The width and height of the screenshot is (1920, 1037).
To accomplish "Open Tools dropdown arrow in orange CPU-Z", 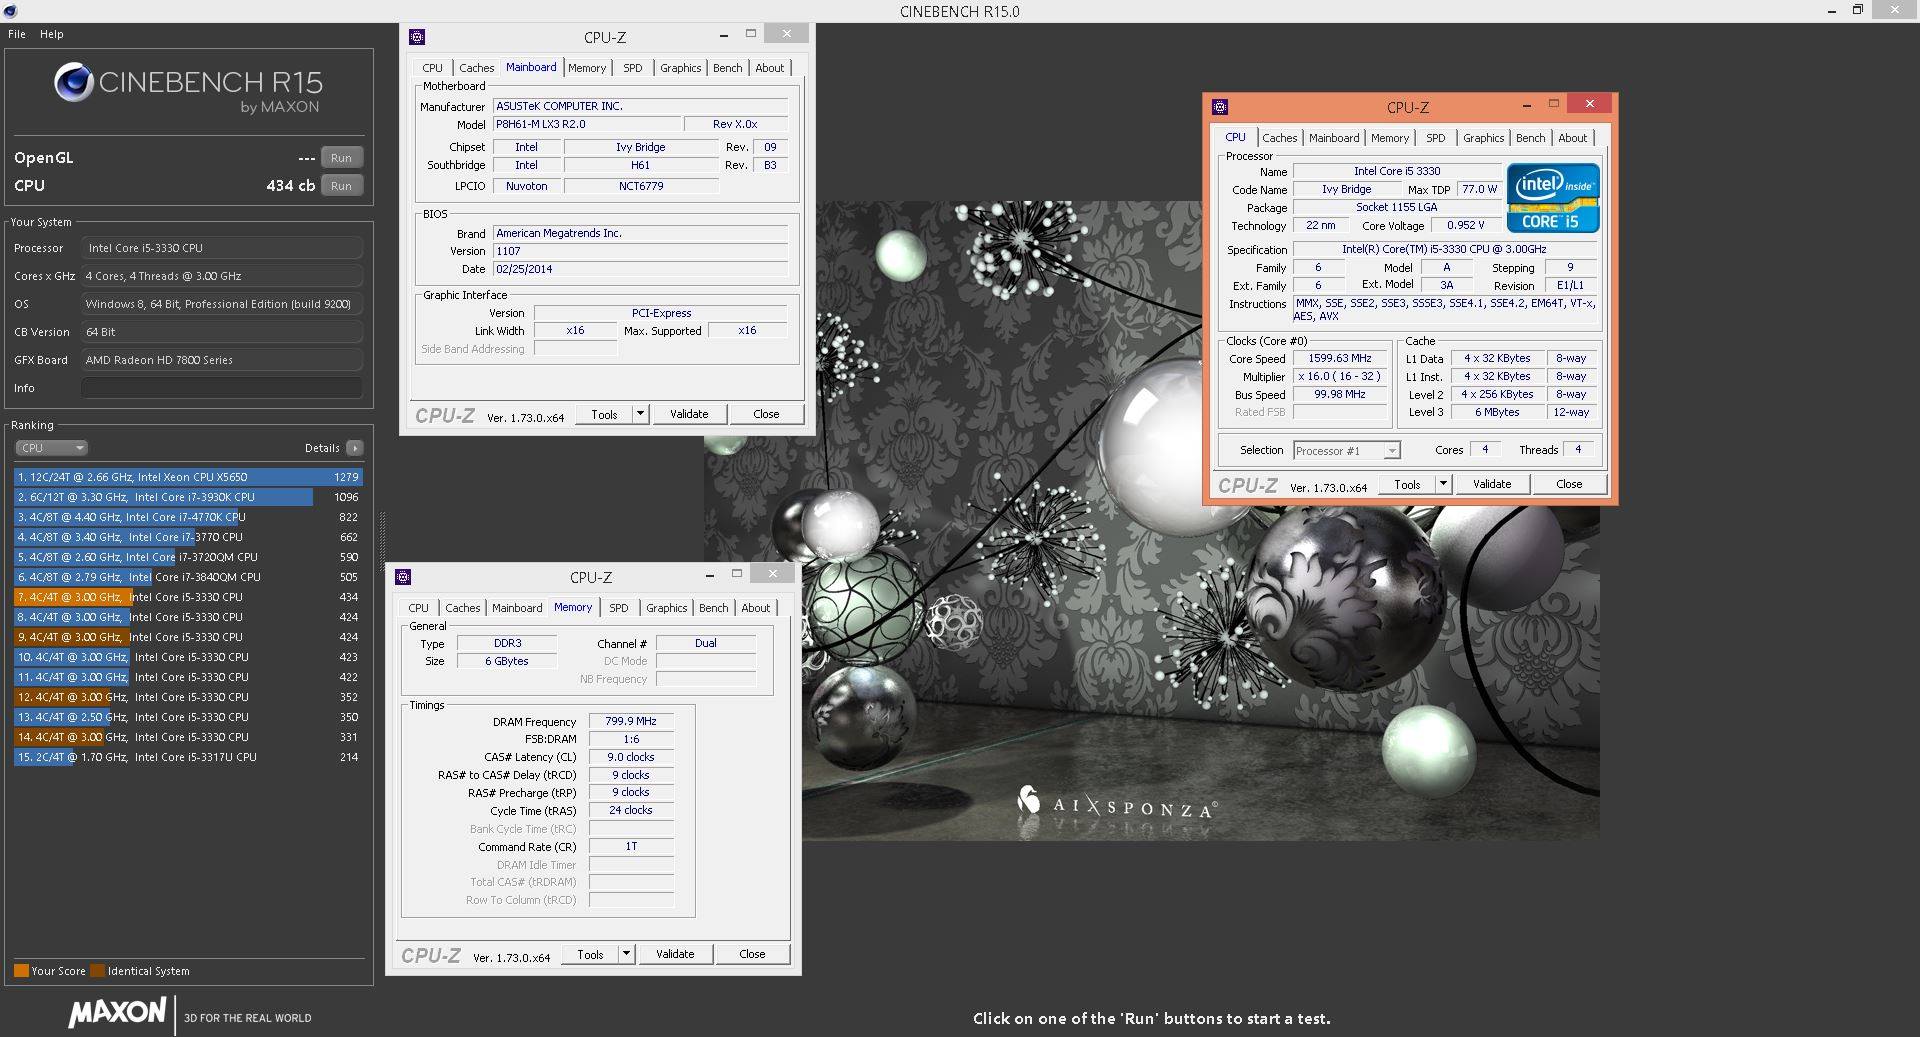I will (x=1443, y=484).
